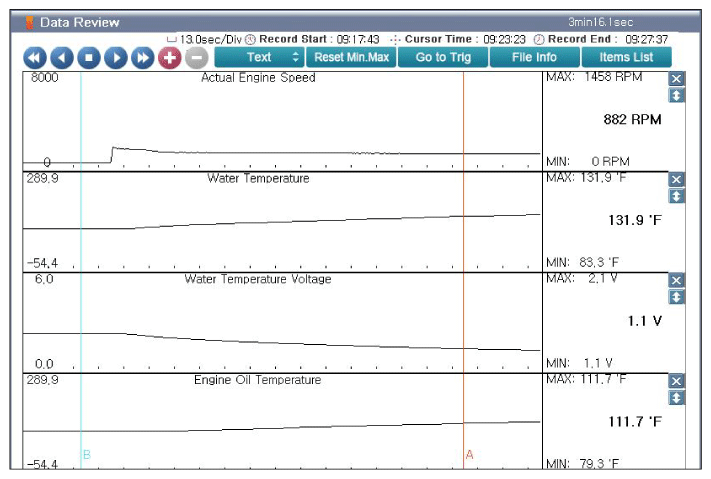Stop the data playback
This screenshot has height=479, width=711.
pyautogui.click(x=88, y=58)
